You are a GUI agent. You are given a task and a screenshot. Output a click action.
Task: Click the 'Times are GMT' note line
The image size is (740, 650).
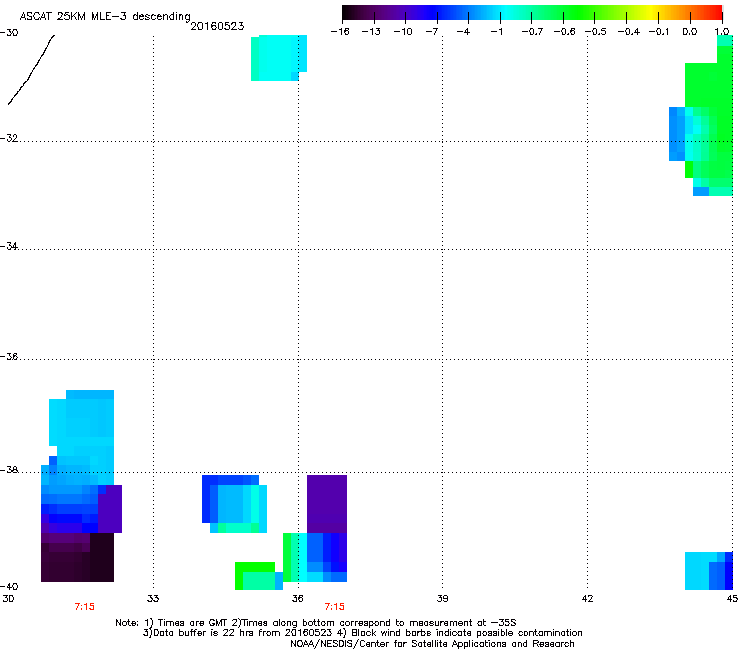[x=316, y=623]
